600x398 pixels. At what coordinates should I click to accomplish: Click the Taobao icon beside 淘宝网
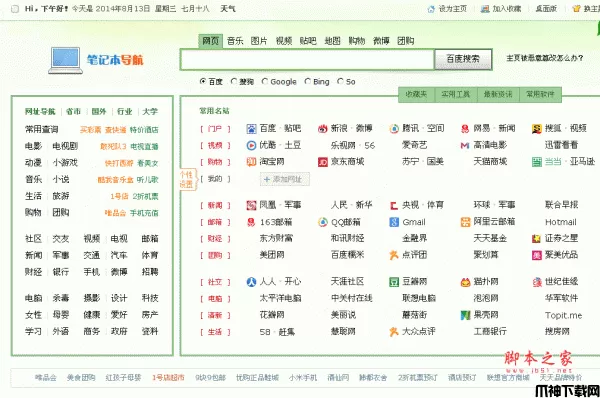(251, 162)
